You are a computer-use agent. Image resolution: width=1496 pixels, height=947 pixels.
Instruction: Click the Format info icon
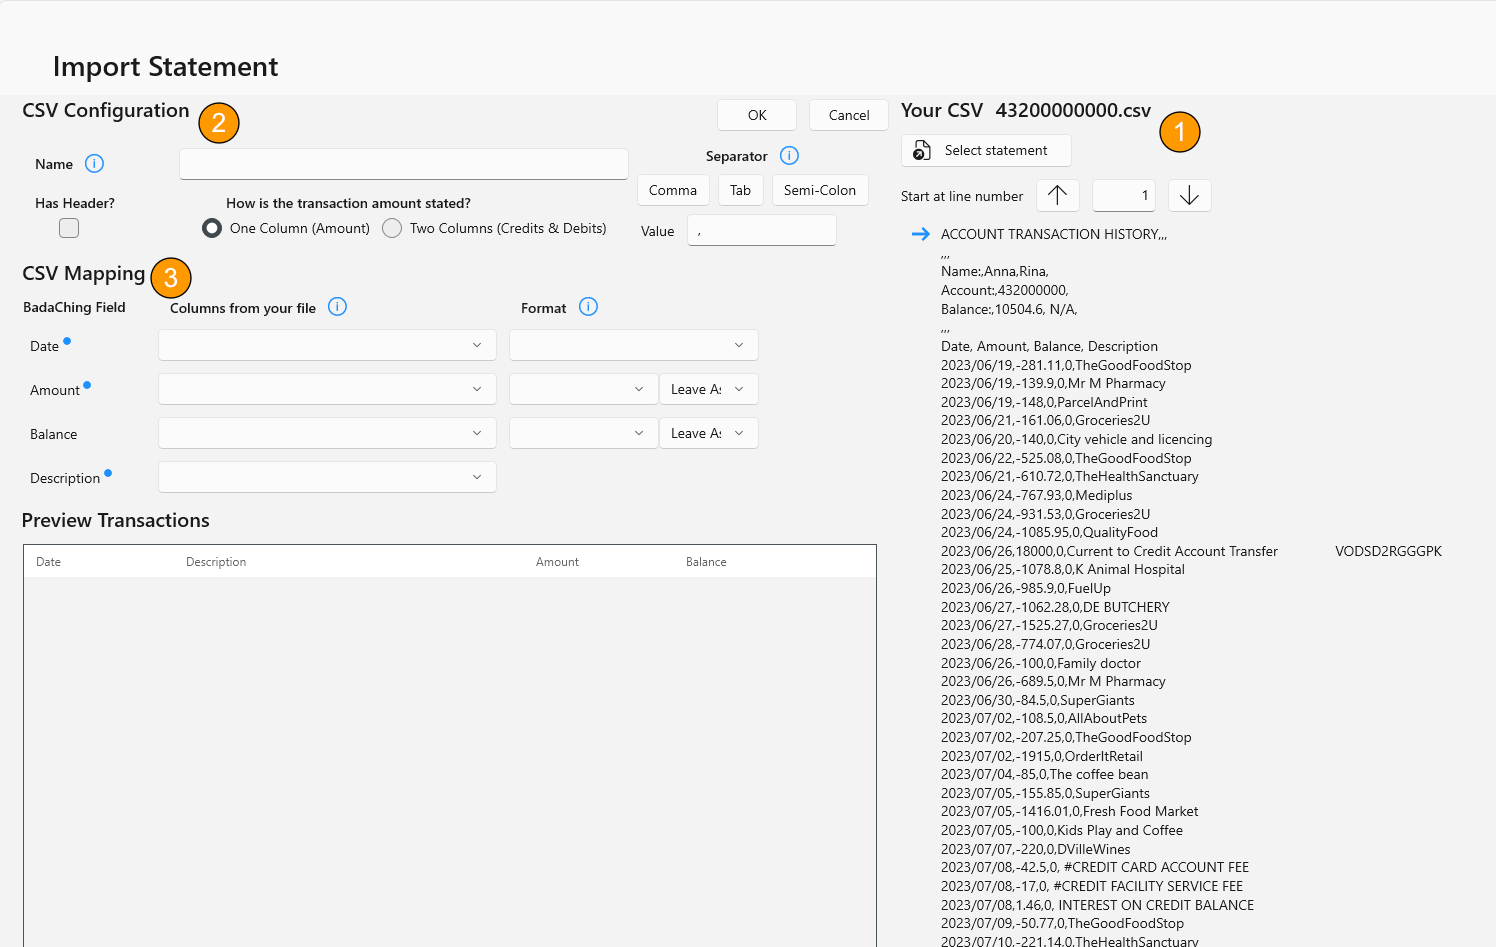pos(588,307)
